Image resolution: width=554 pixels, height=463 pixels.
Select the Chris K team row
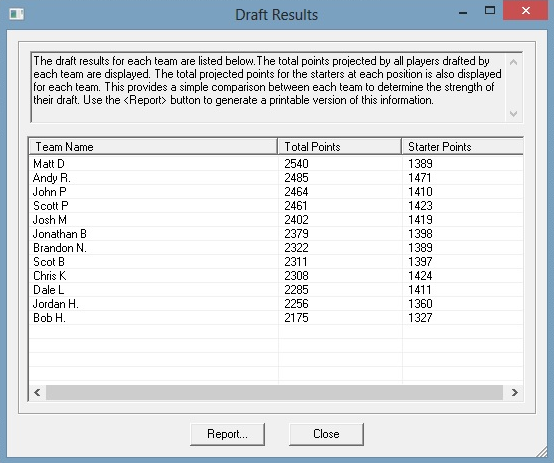(x=276, y=276)
